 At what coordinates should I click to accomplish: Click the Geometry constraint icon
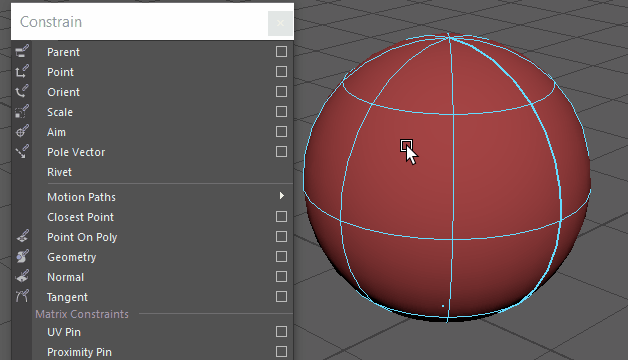point(22,257)
